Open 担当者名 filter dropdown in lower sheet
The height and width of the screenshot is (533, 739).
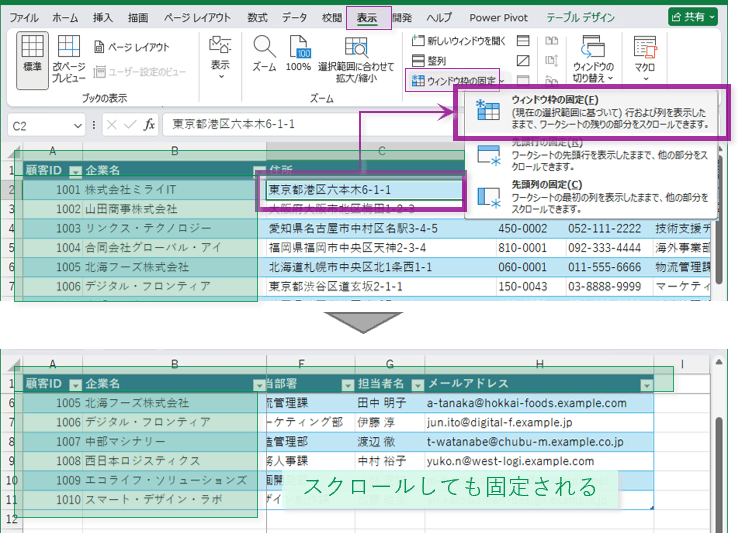418,385
